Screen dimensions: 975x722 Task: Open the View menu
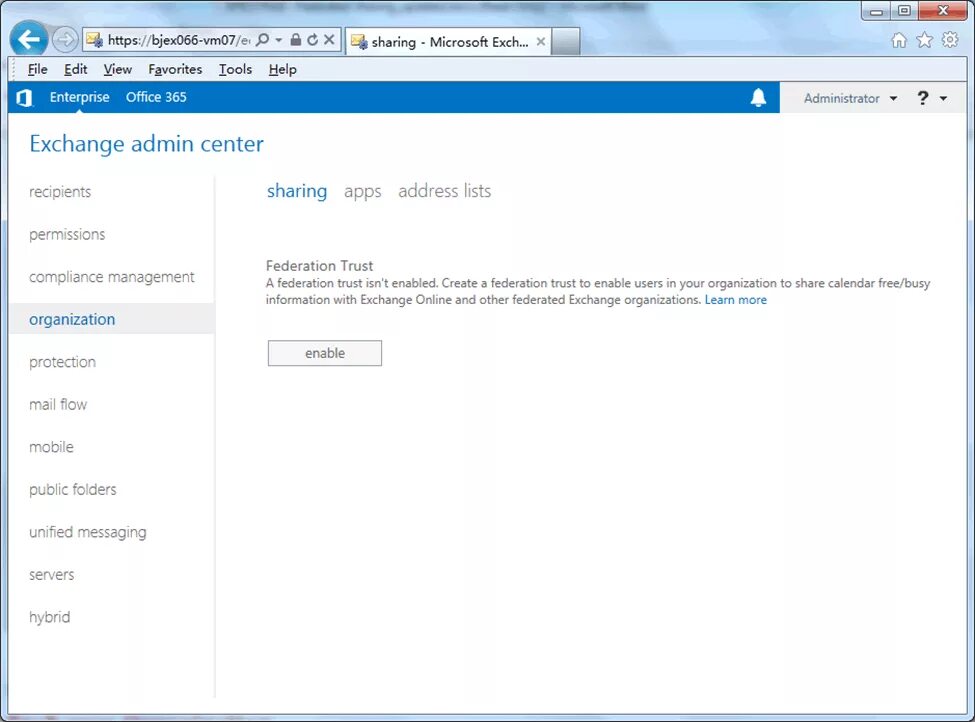click(x=118, y=69)
